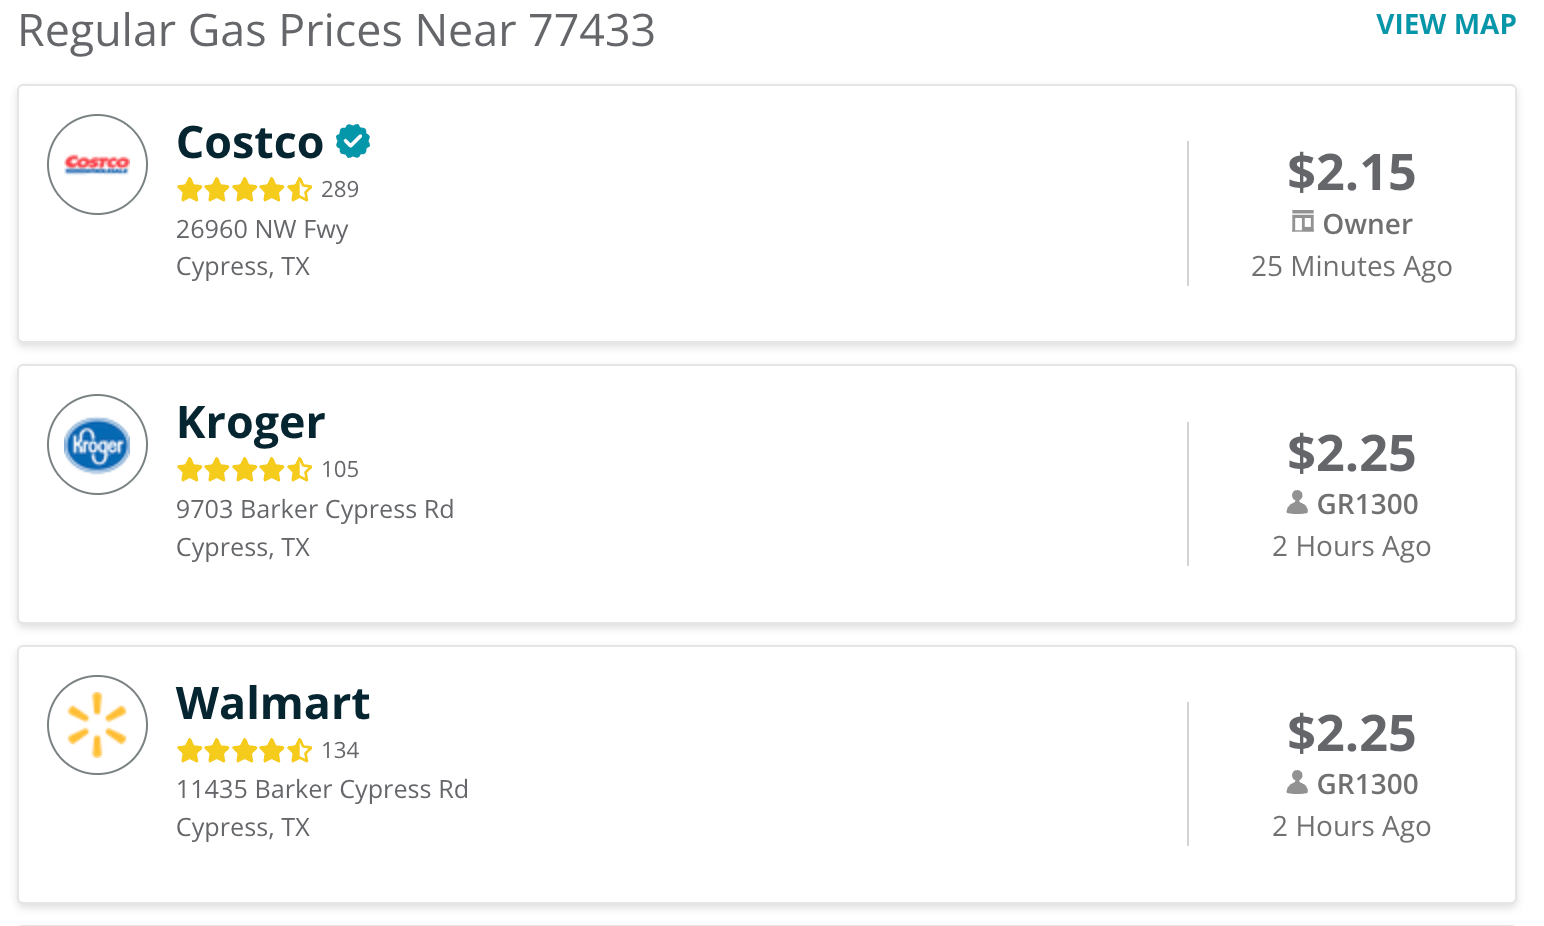Click Walmart's star rating
Image resolution: width=1544 pixels, height=926 pixels.
coord(244,750)
